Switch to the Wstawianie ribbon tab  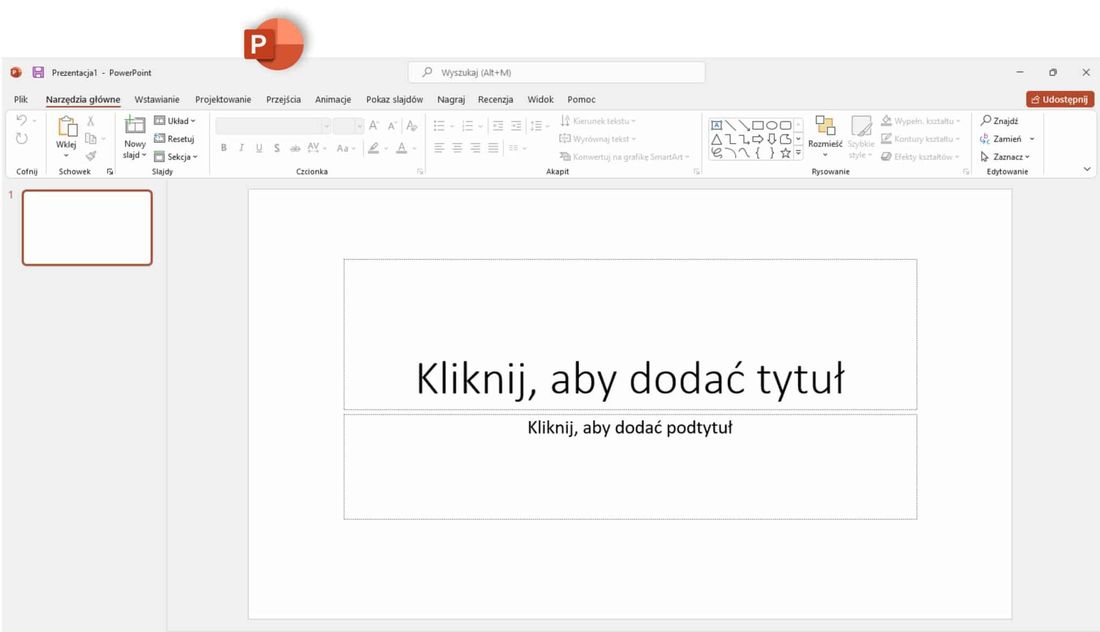[156, 99]
